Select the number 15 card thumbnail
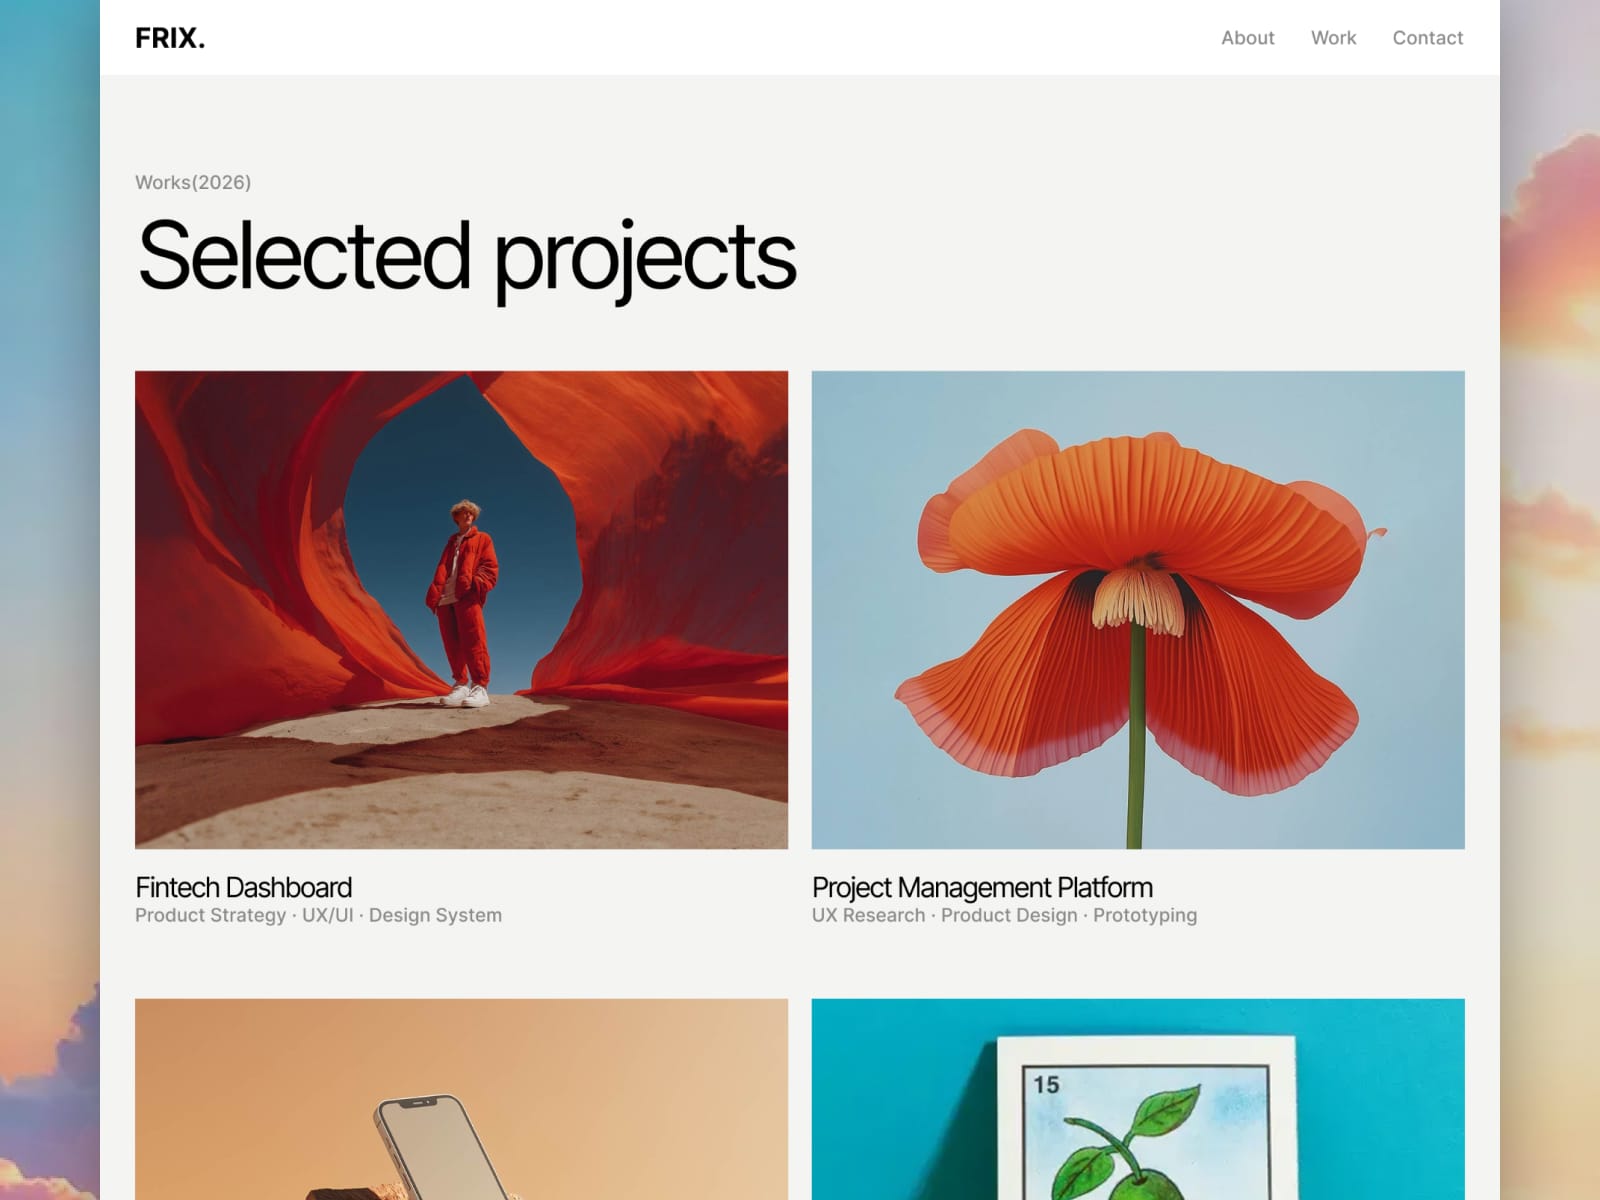Screen dimensions: 1600x1200 tap(1138, 1099)
